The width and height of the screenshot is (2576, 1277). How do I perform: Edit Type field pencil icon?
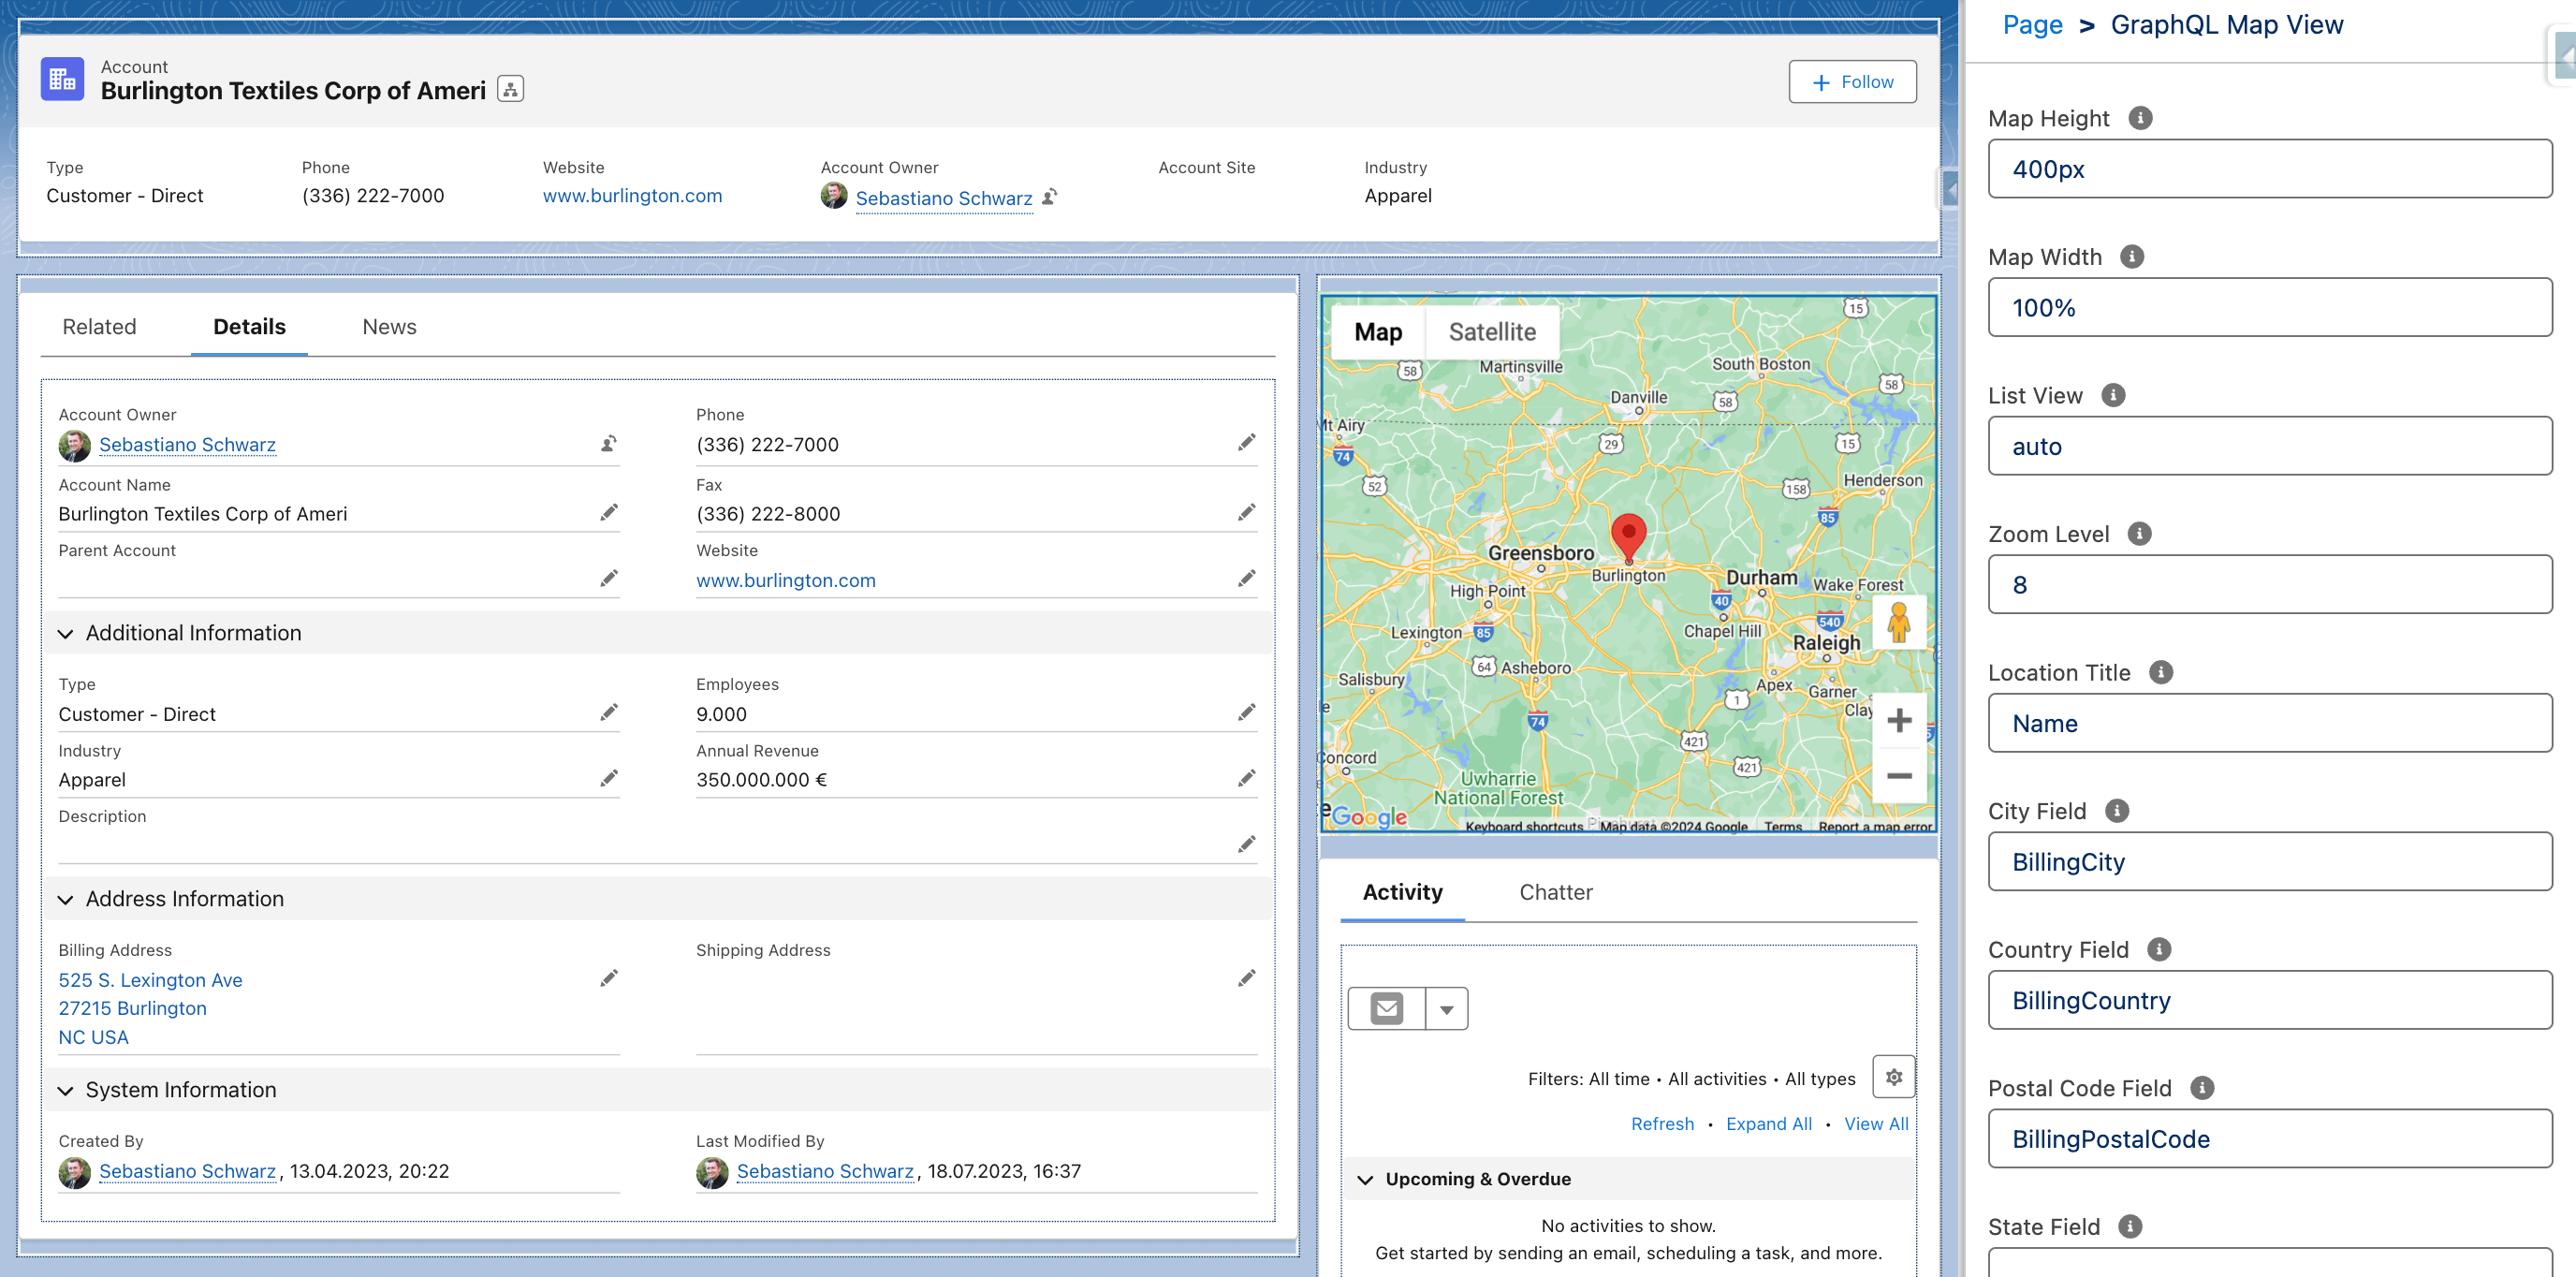click(x=608, y=712)
